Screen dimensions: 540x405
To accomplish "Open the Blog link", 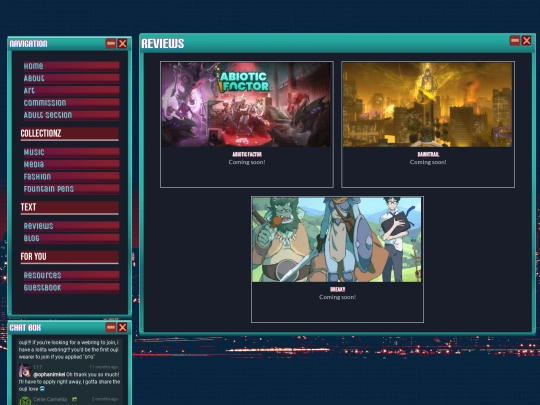I will click(71, 238).
